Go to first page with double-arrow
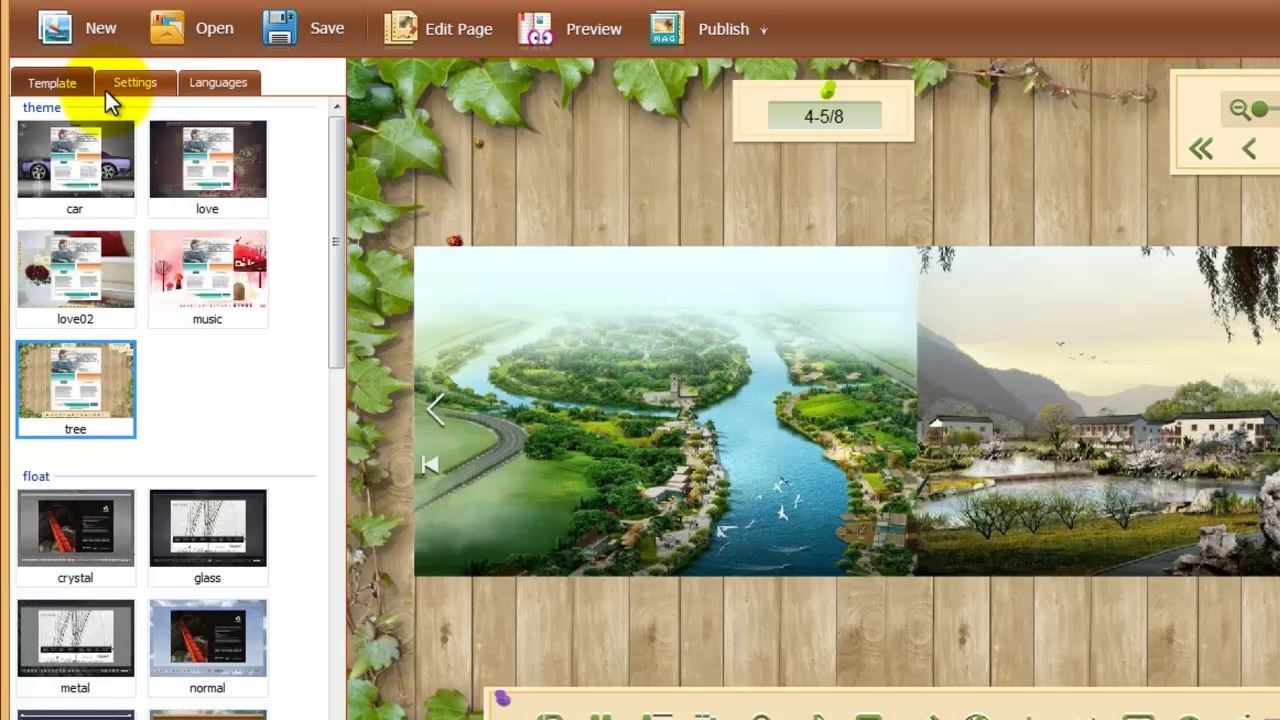Viewport: 1280px width, 720px height. tap(1201, 150)
